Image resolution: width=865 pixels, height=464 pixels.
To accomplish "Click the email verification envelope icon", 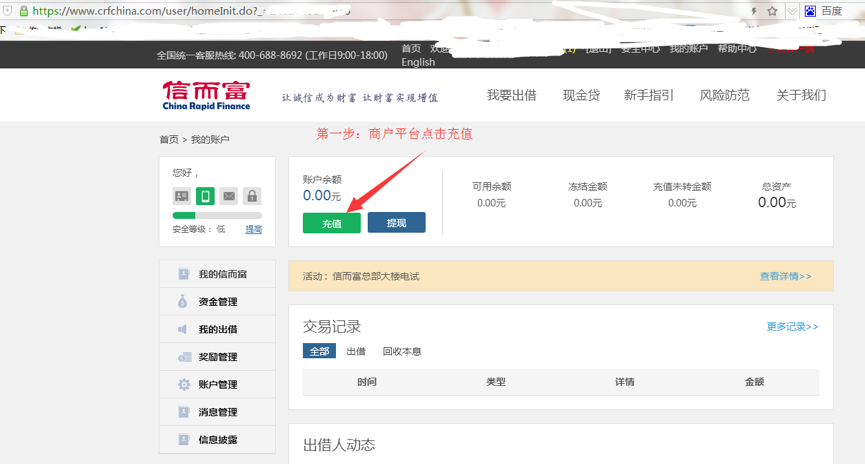I will point(229,196).
